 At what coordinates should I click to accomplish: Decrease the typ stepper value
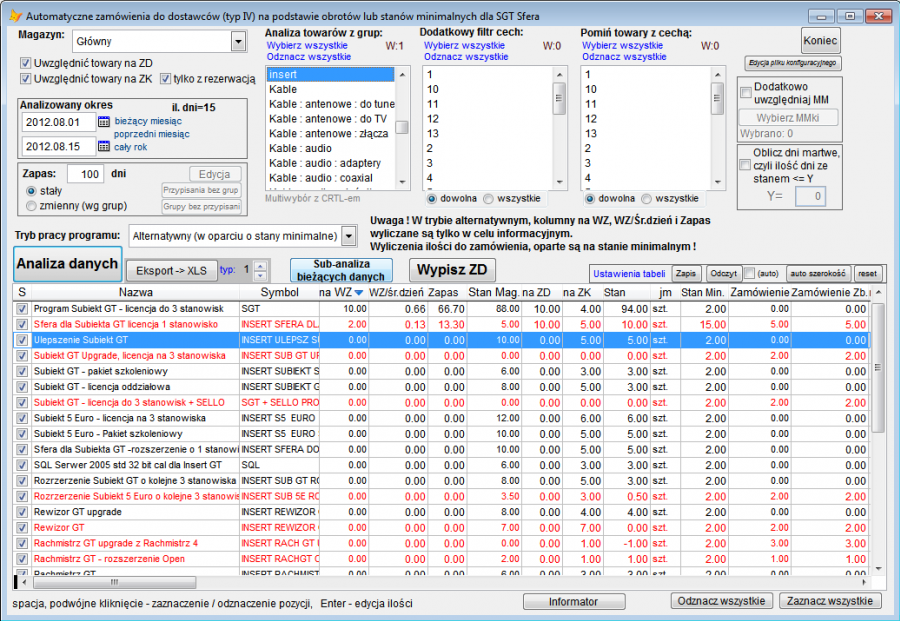[261, 275]
